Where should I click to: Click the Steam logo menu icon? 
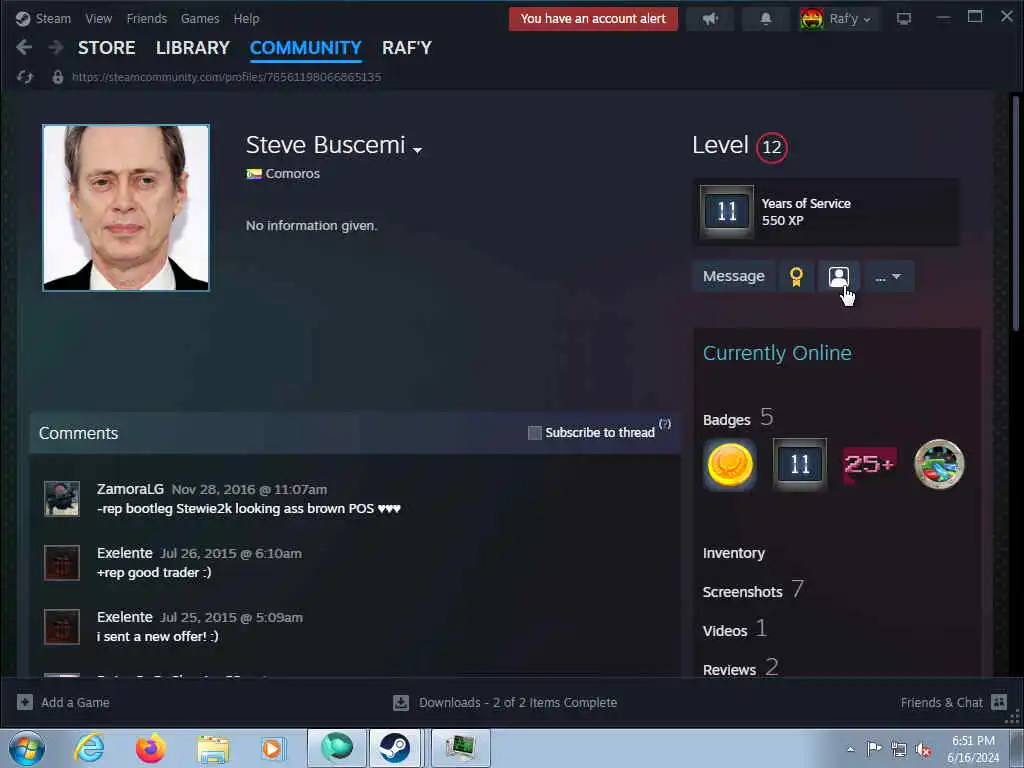click(x=23, y=18)
